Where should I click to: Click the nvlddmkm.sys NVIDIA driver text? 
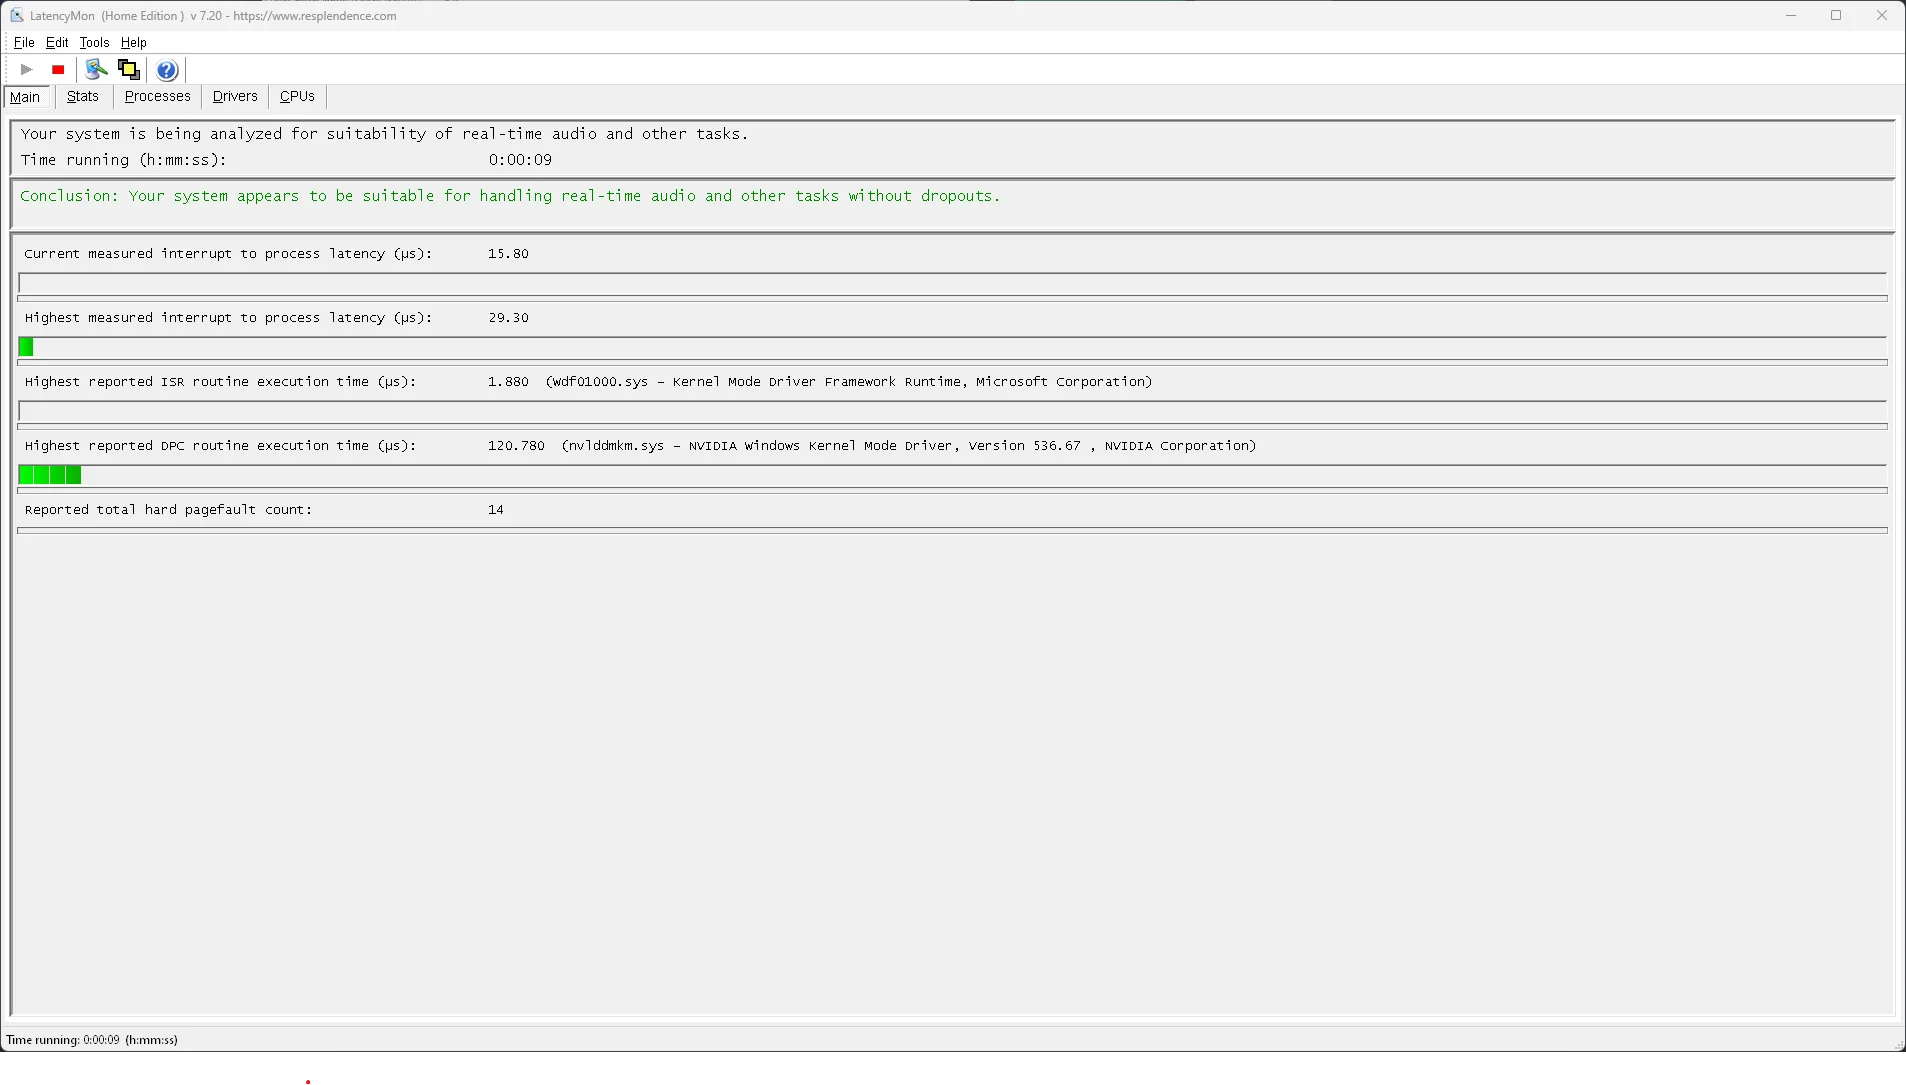pyautogui.click(x=909, y=446)
